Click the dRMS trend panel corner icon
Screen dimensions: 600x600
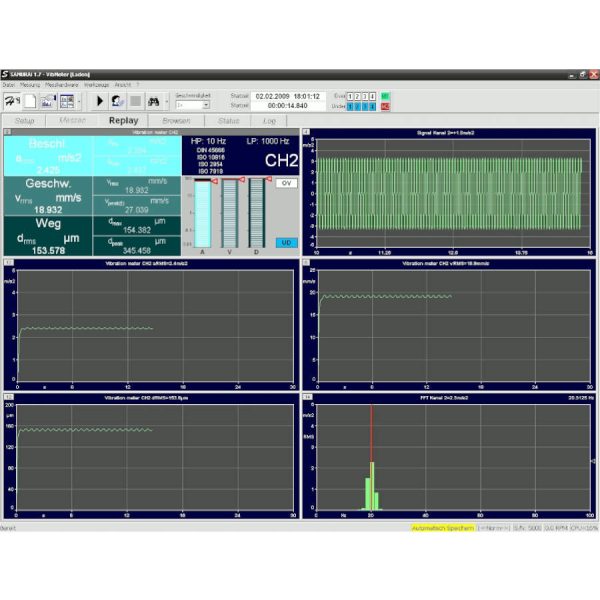tap(9, 397)
